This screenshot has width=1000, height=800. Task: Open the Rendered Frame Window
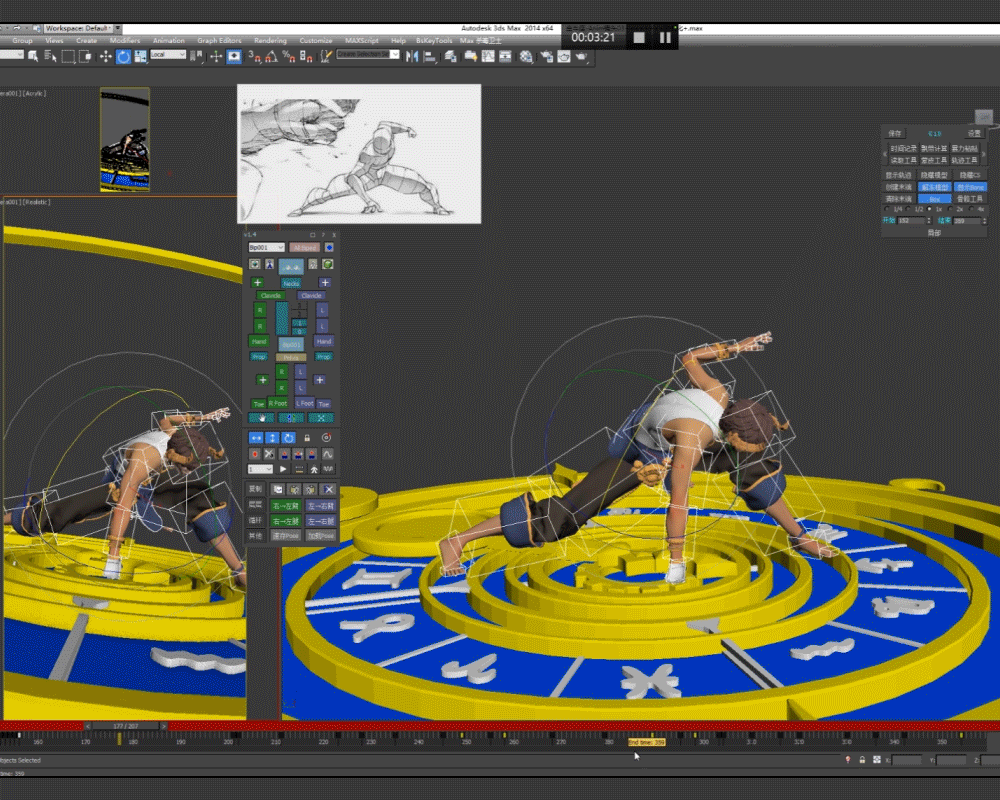point(564,56)
